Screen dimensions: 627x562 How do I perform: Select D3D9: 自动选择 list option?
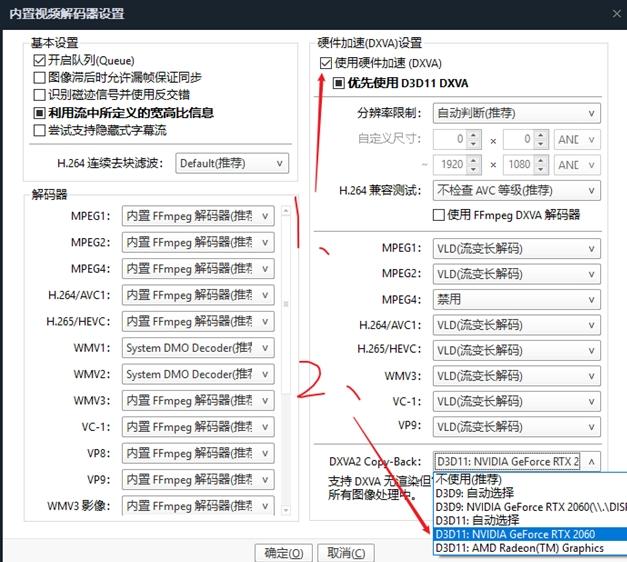coord(530,493)
